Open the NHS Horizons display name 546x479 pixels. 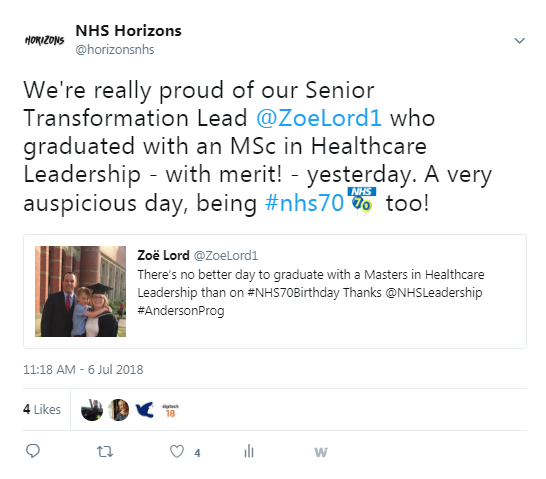click(128, 31)
